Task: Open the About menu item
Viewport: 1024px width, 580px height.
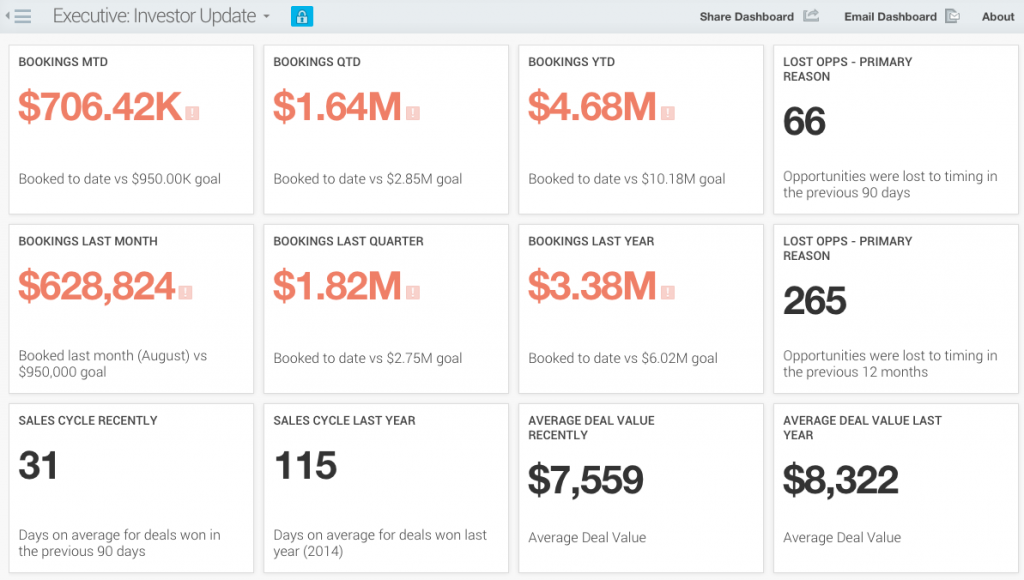Action: coord(998,16)
